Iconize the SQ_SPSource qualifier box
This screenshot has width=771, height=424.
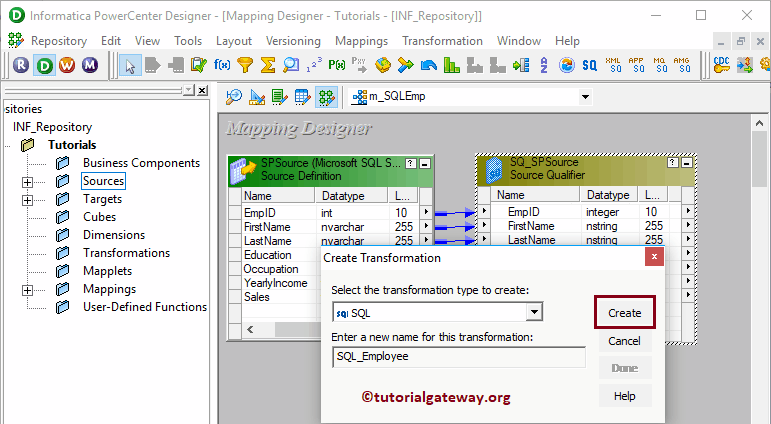click(687, 162)
